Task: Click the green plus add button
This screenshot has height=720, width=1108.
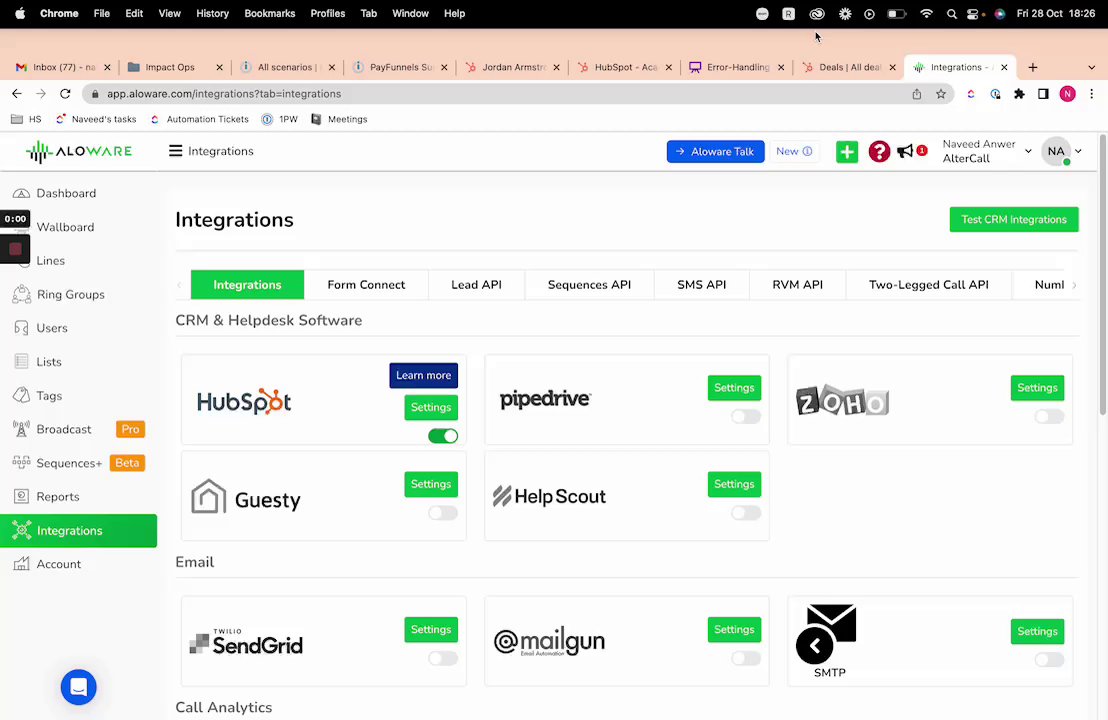Action: tap(847, 151)
